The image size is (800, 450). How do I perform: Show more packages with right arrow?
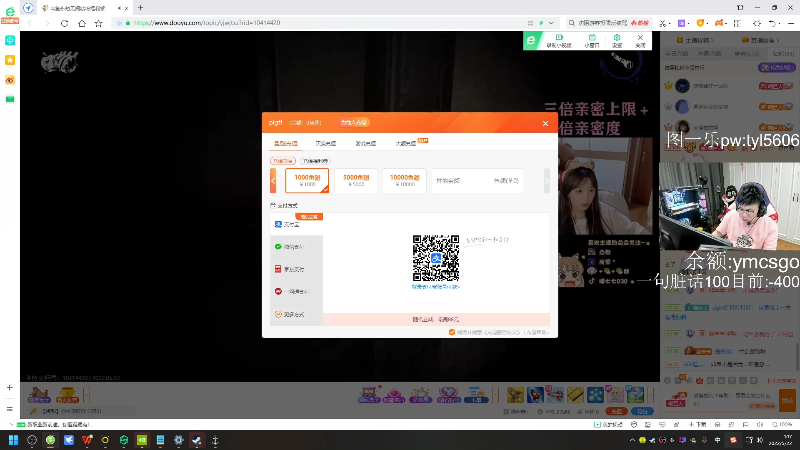[546, 181]
